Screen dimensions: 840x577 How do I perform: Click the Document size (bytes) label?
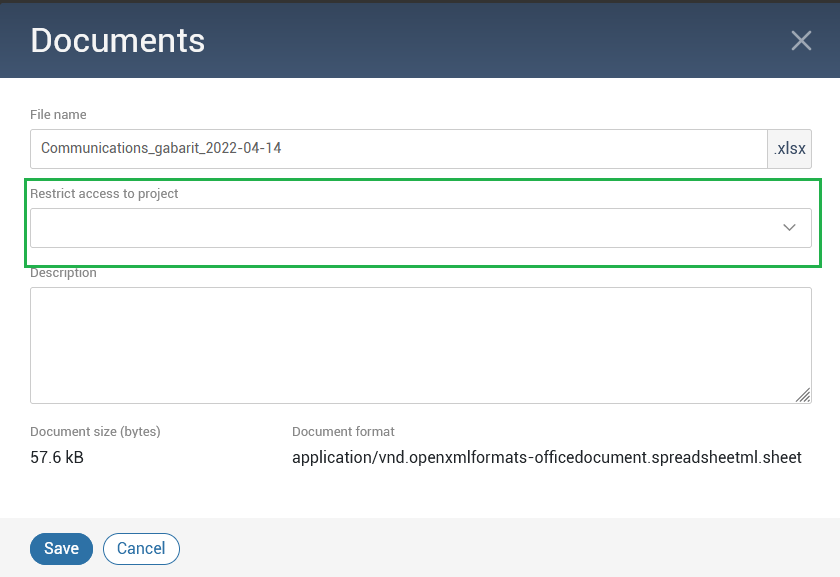pyautogui.click(x=95, y=432)
